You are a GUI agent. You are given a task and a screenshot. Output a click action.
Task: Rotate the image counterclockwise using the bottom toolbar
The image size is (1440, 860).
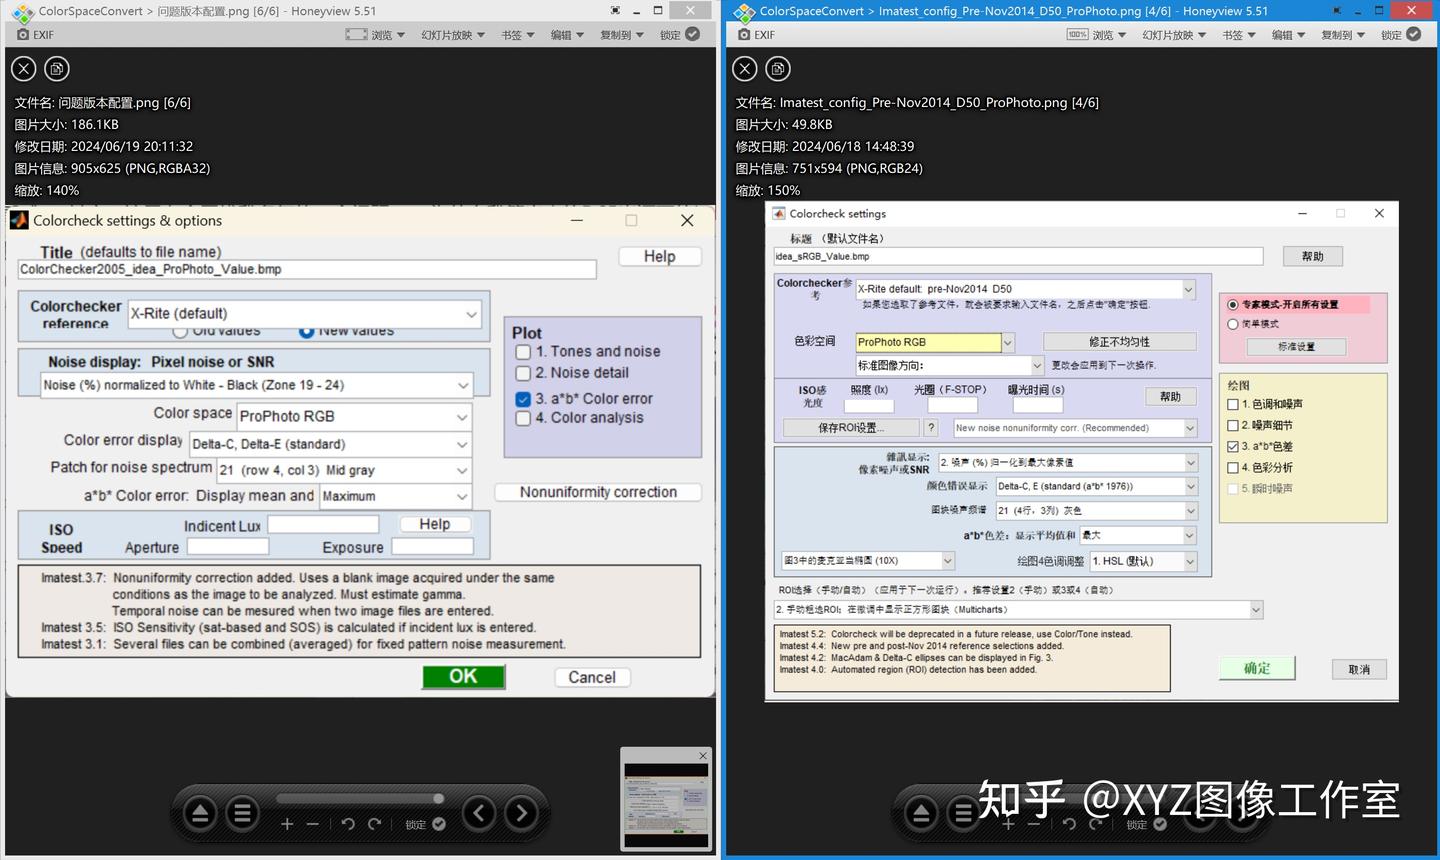348,823
